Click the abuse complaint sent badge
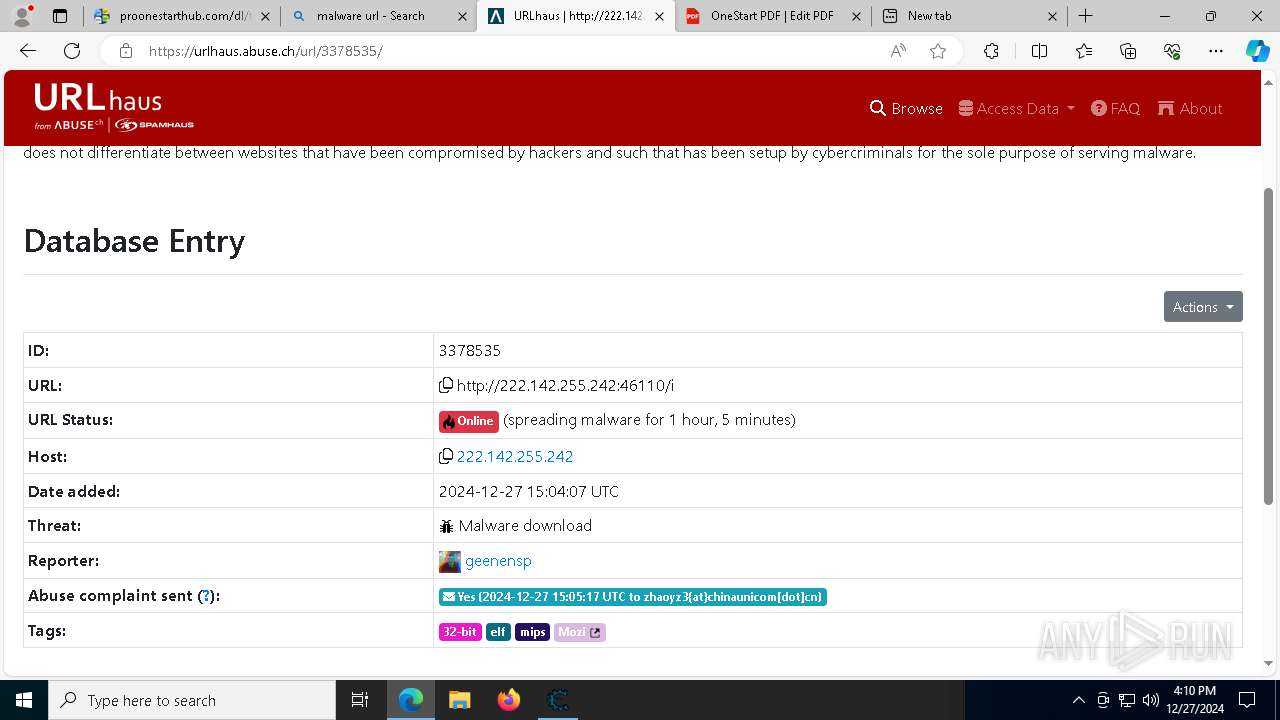 pos(633,597)
